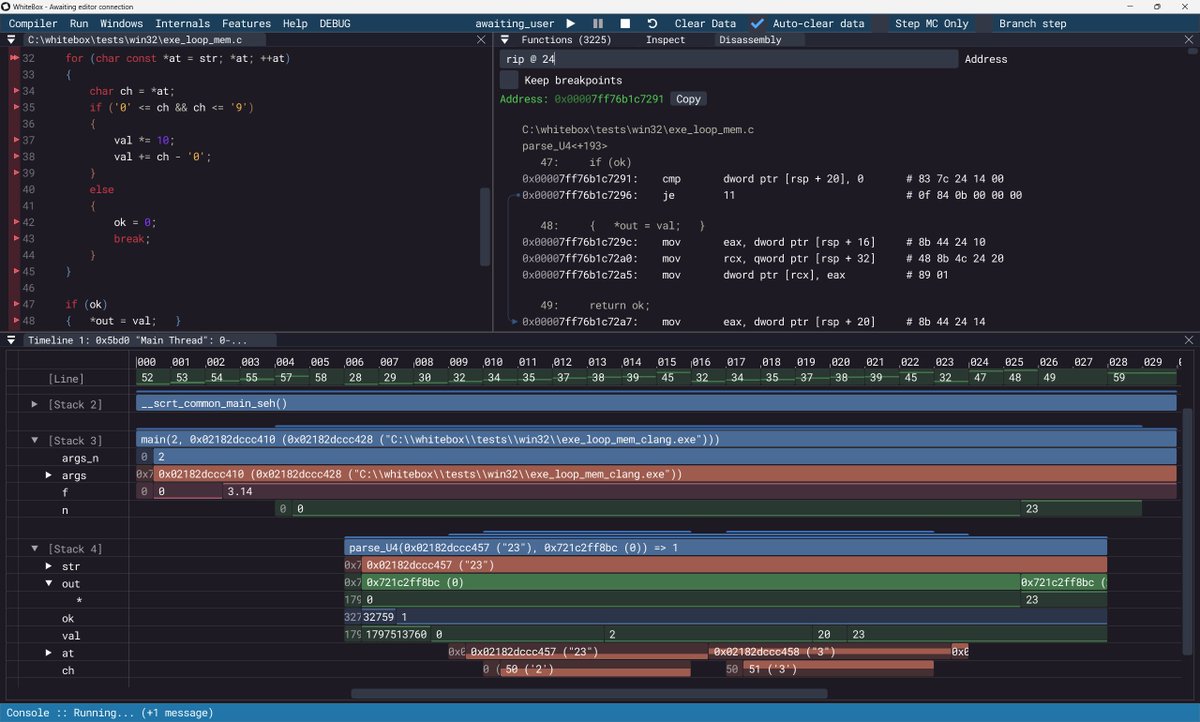This screenshot has width=1200, height=722.
Task: Close the Functions/Disassembly panel
Action: point(1188,40)
